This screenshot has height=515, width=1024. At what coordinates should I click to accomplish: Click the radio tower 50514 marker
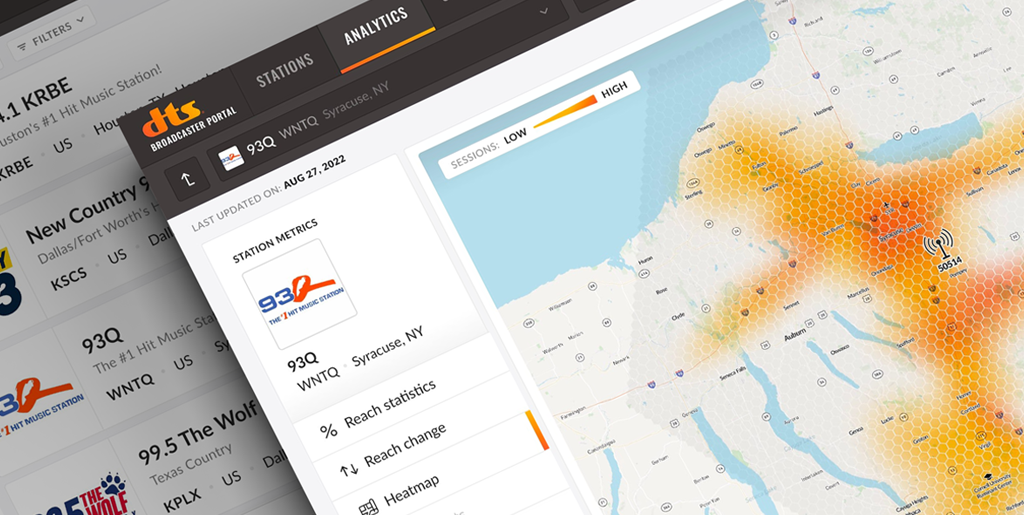coord(937,247)
